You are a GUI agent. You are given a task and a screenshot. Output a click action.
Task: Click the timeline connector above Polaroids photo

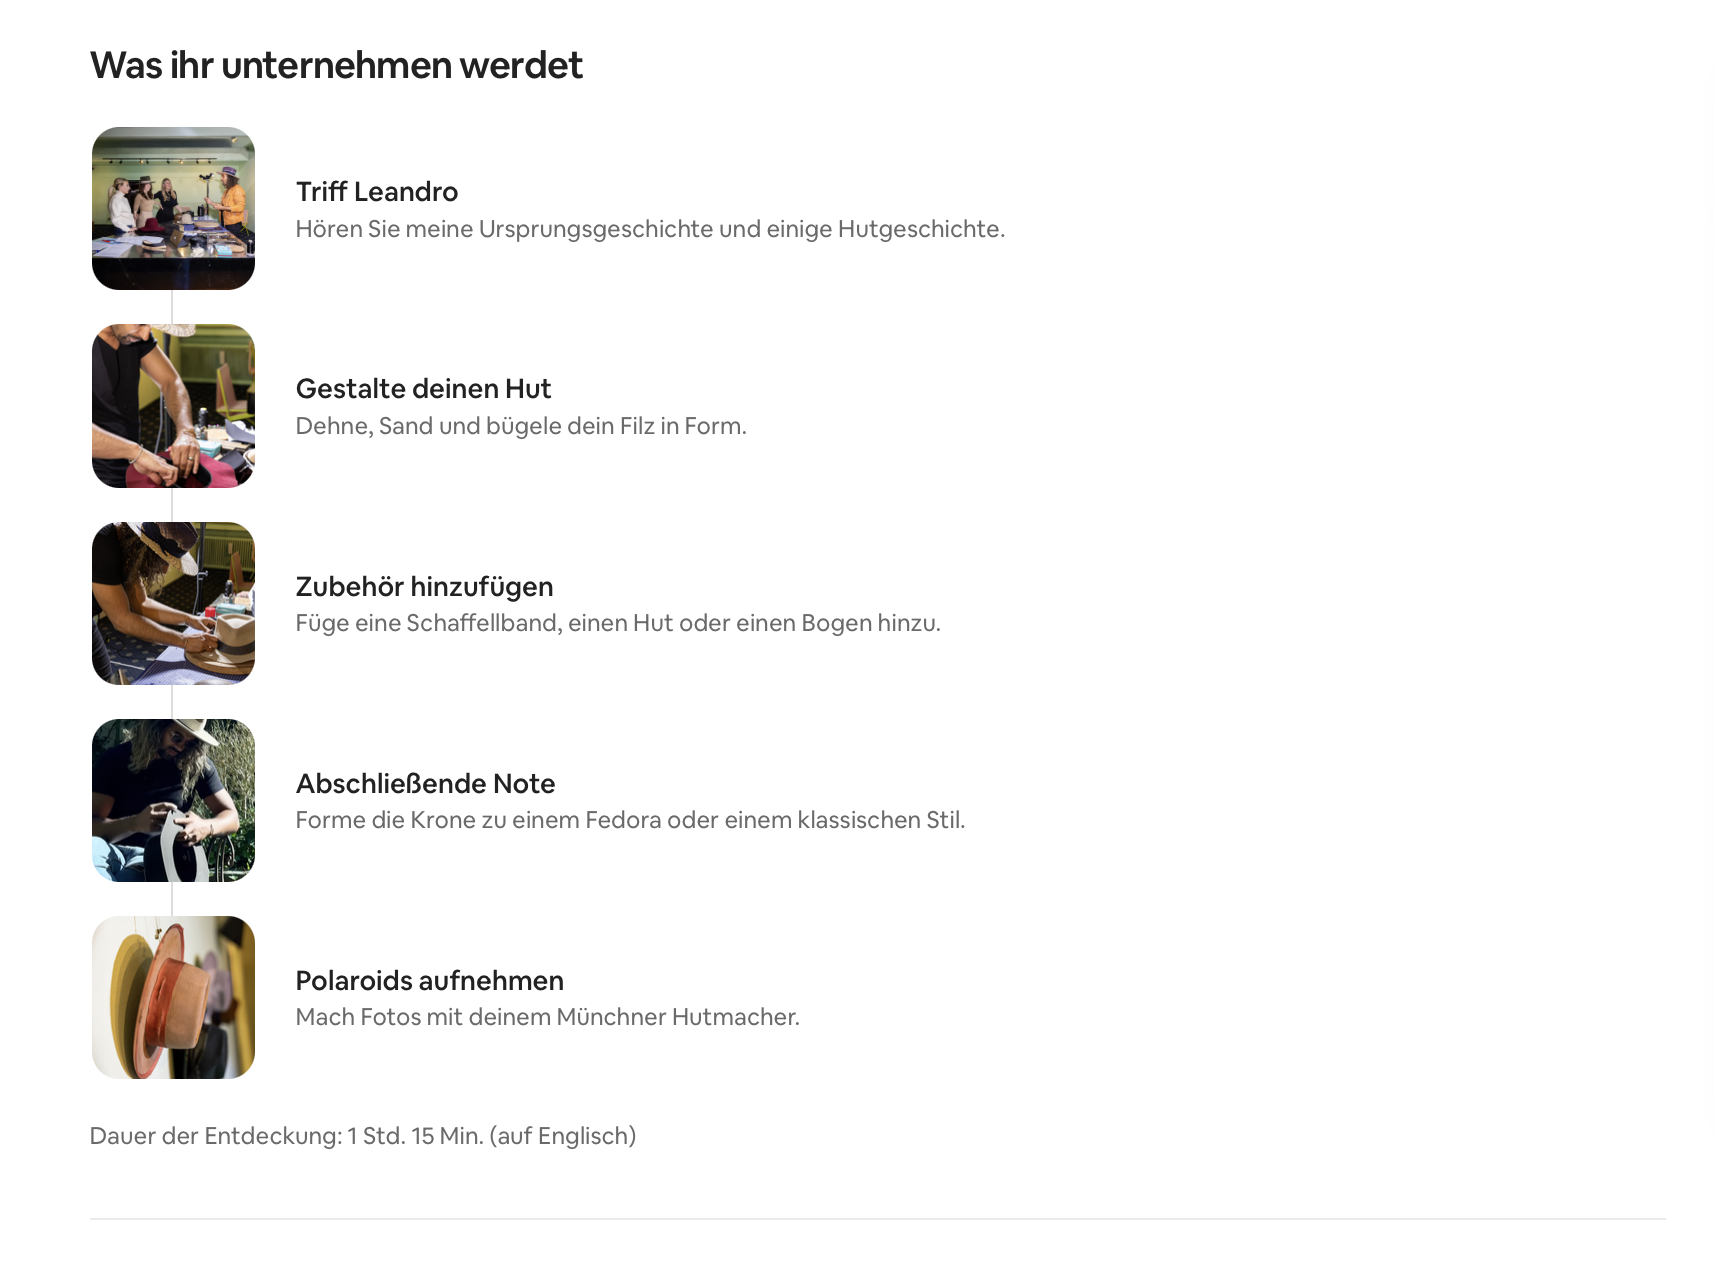172,899
